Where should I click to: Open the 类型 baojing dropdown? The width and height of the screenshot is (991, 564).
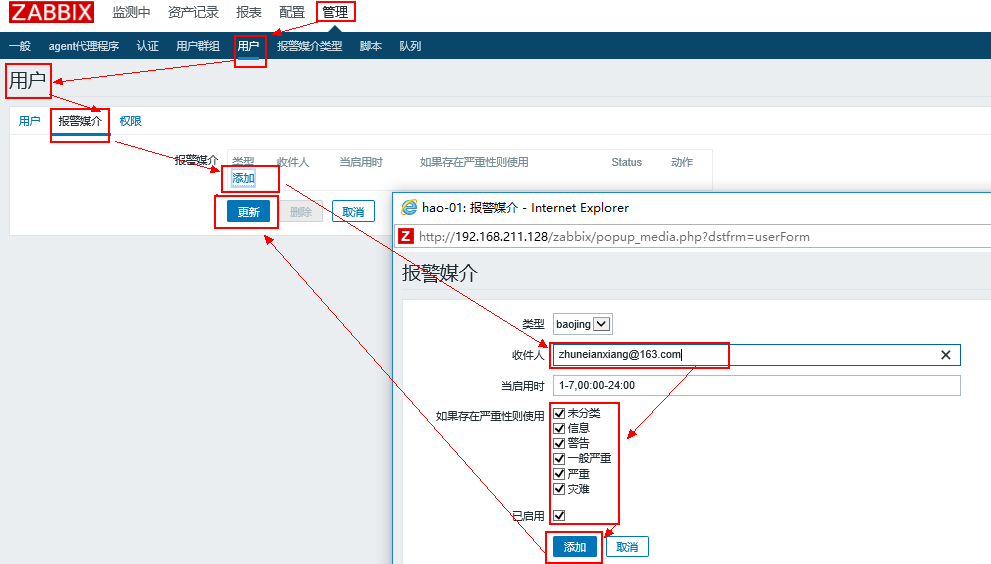tap(582, 324)
